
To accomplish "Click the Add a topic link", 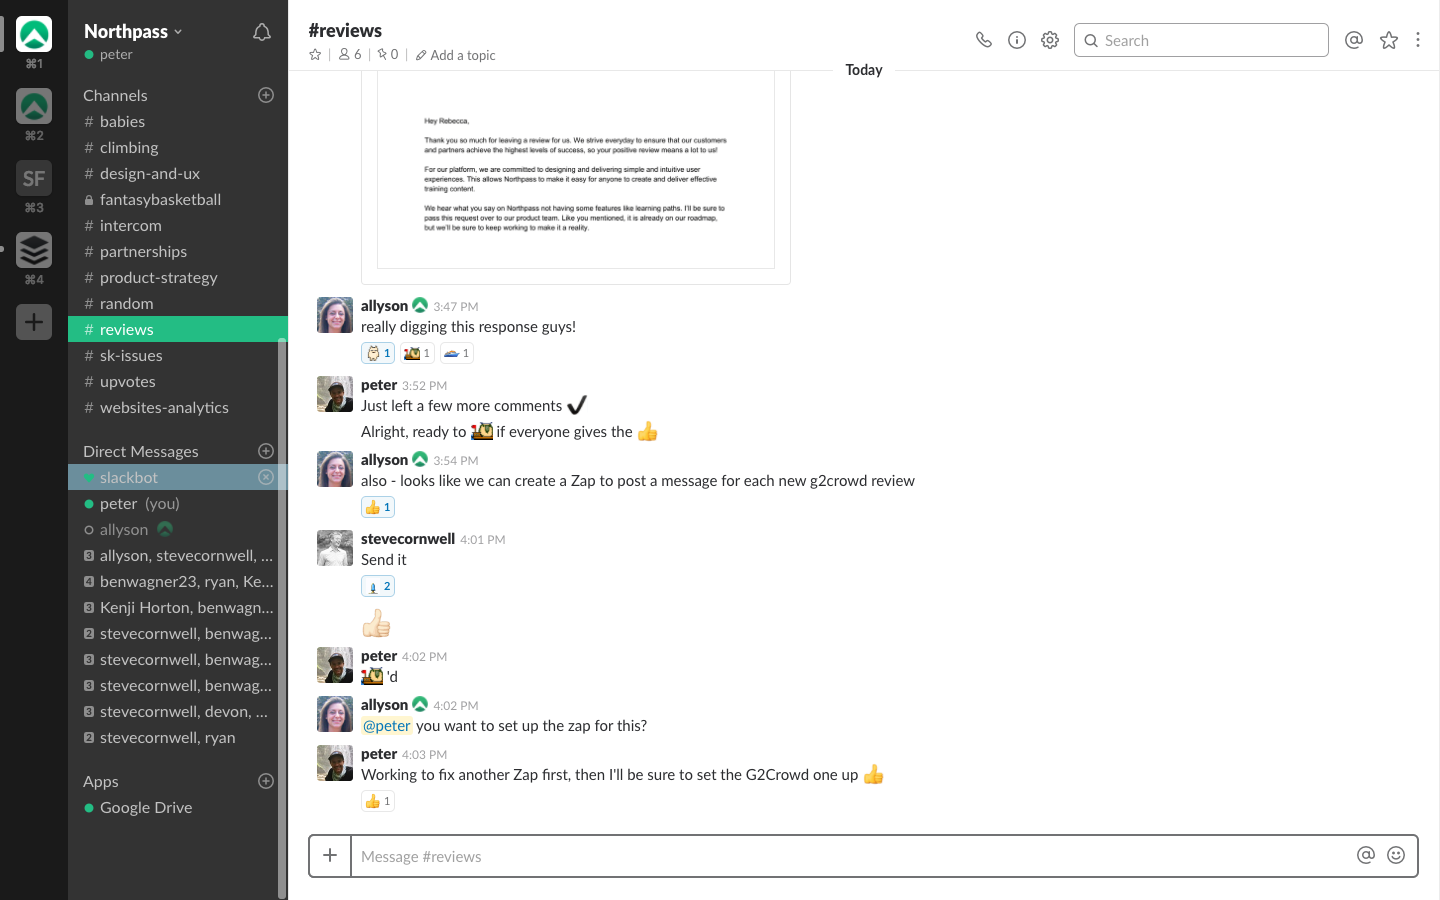I will pos(456,55).
